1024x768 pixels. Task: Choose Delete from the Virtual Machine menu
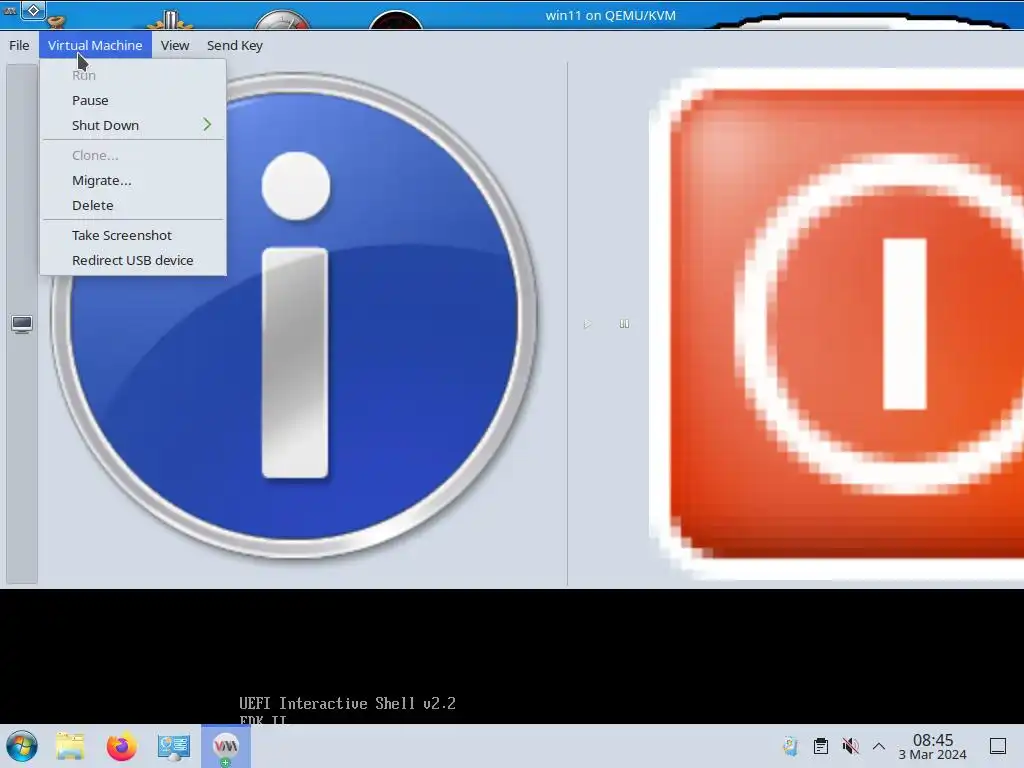click(133, 205)
